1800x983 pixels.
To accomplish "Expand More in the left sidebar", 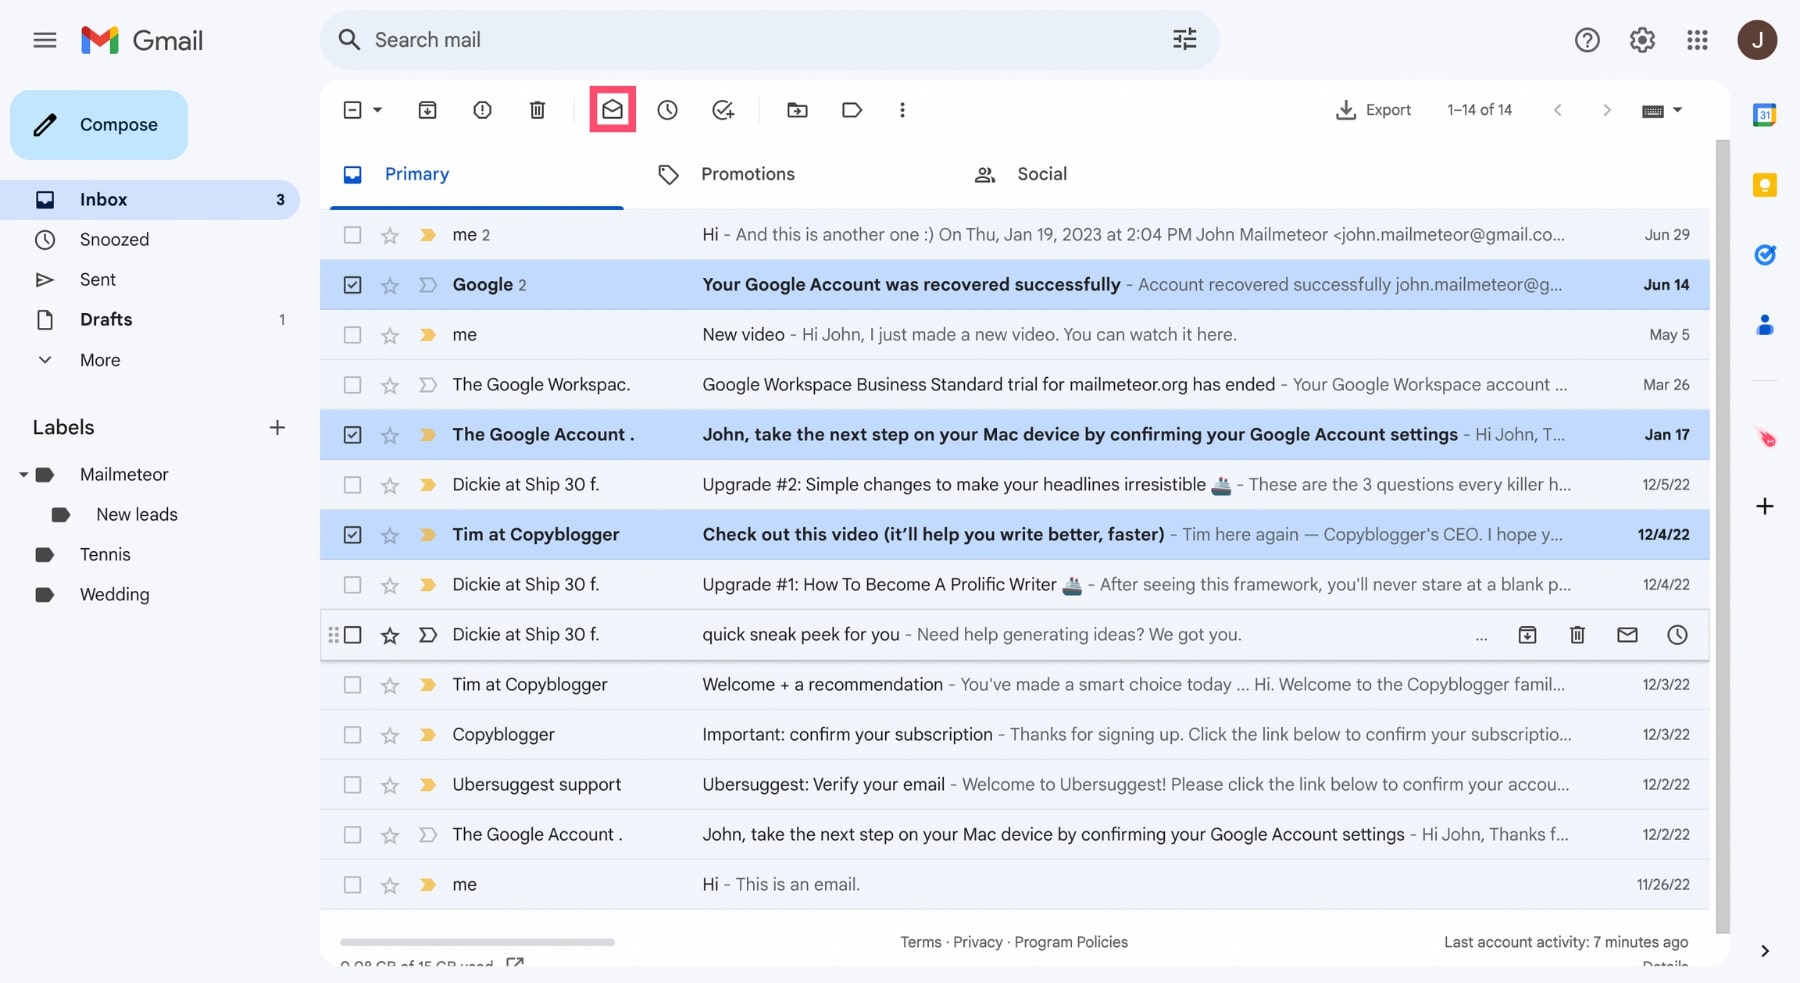I will tap(101, 360).
